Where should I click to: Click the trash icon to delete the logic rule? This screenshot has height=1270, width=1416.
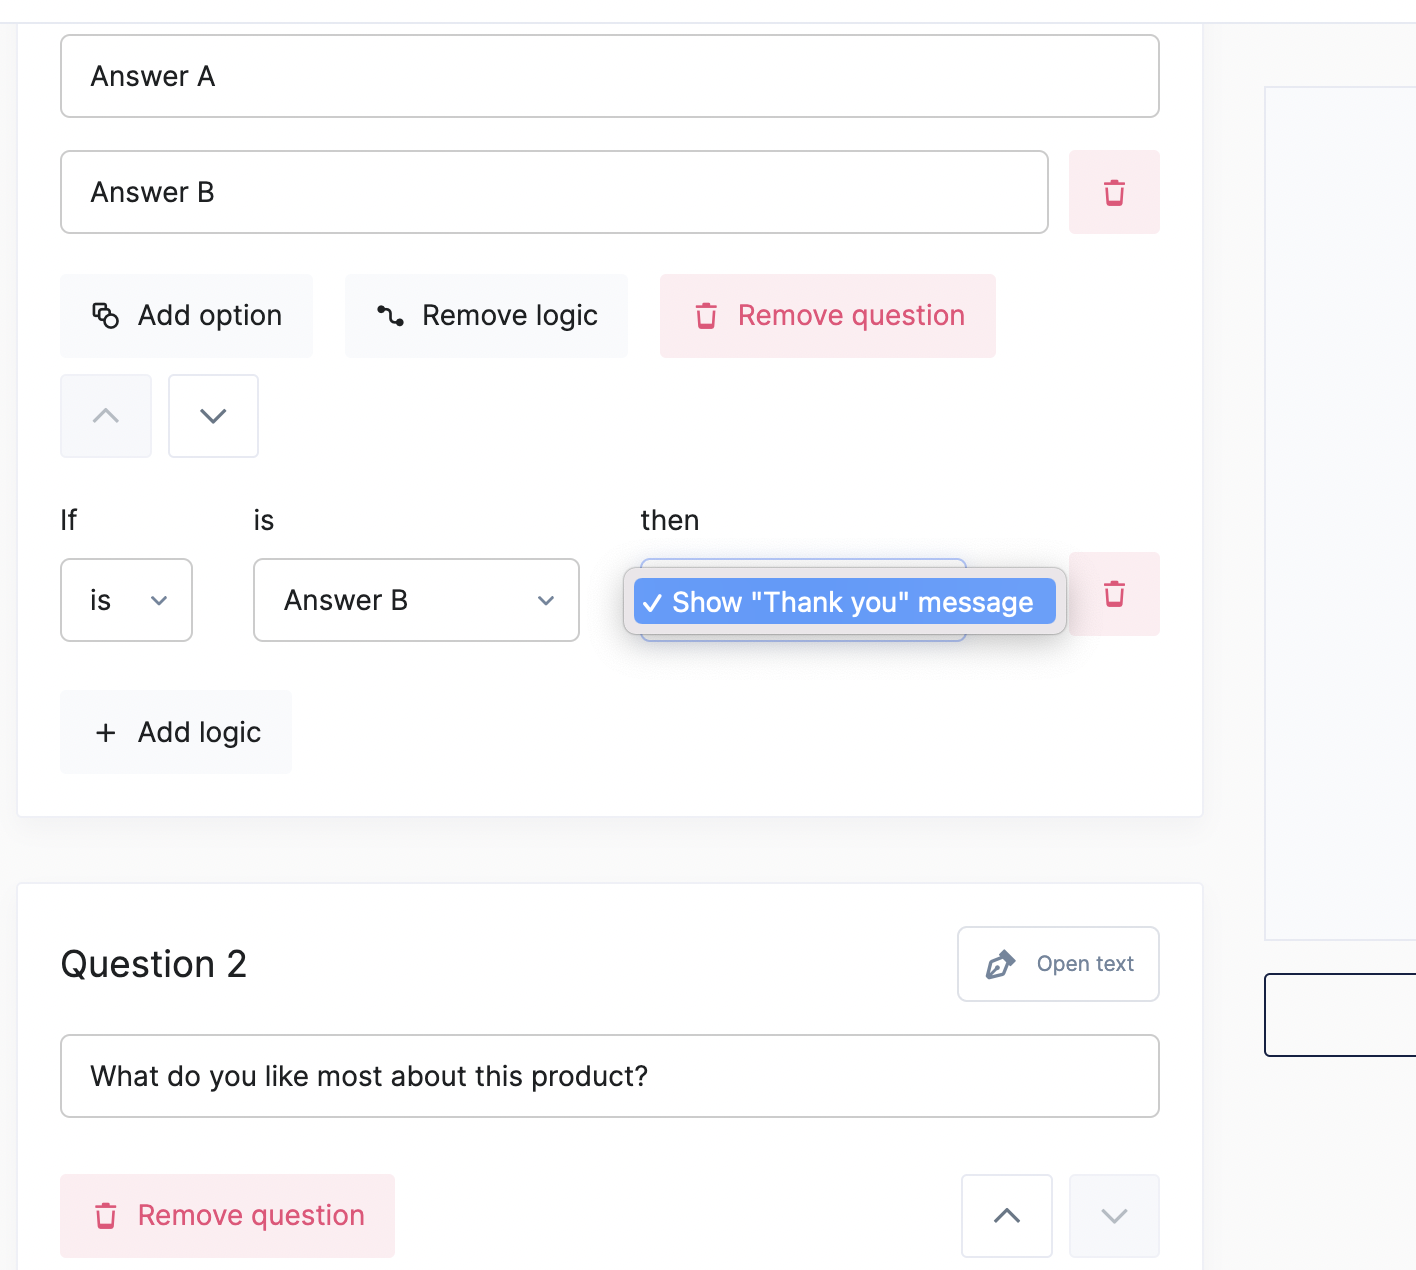coord(1114,594)
